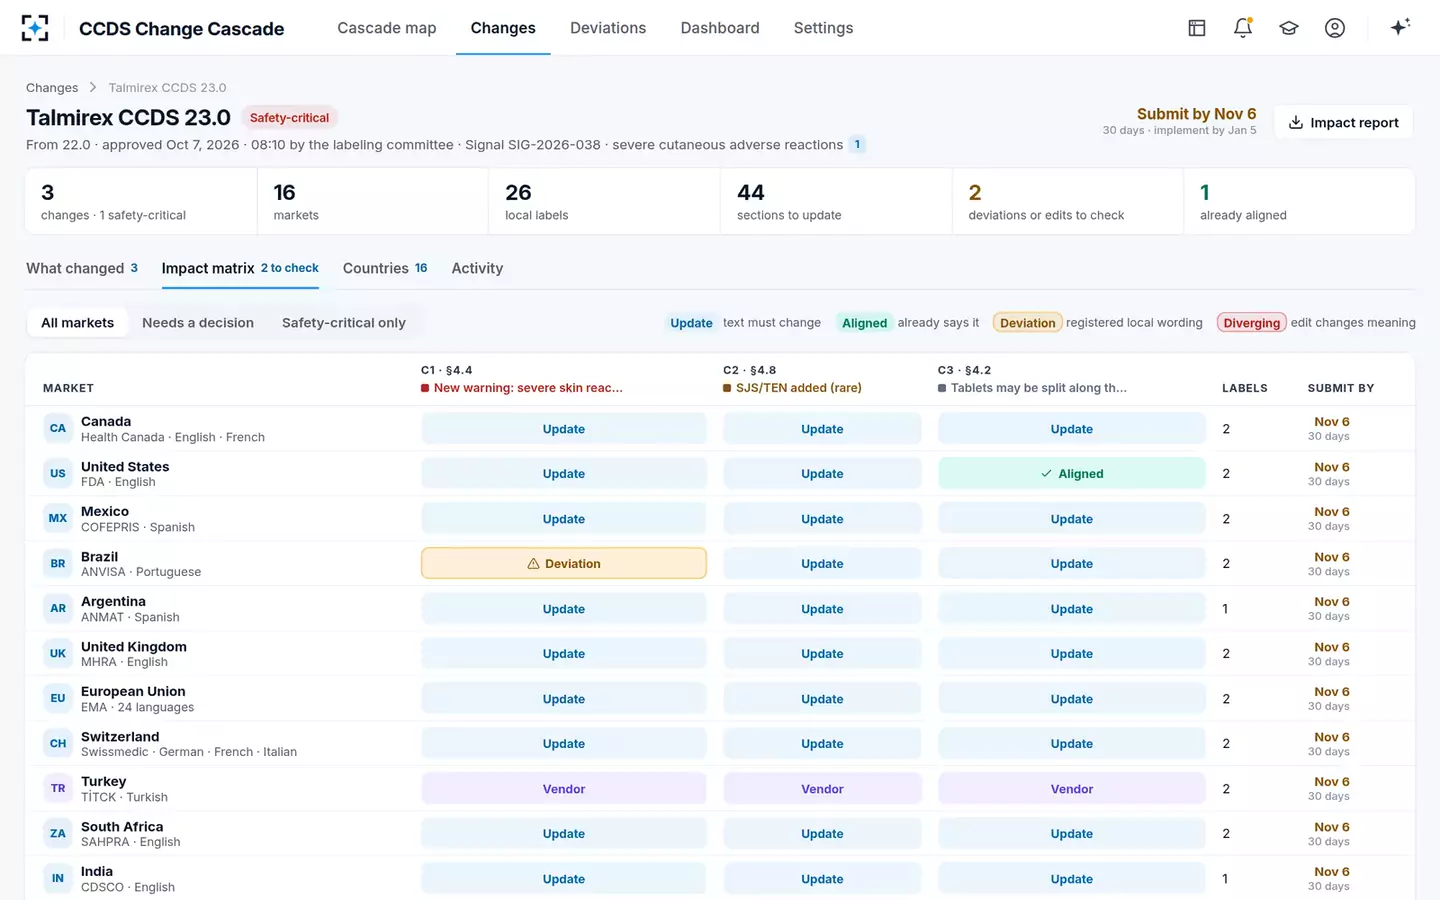Open Brazil's Deviation cell for C1
1440x900 pixels.
564,564
